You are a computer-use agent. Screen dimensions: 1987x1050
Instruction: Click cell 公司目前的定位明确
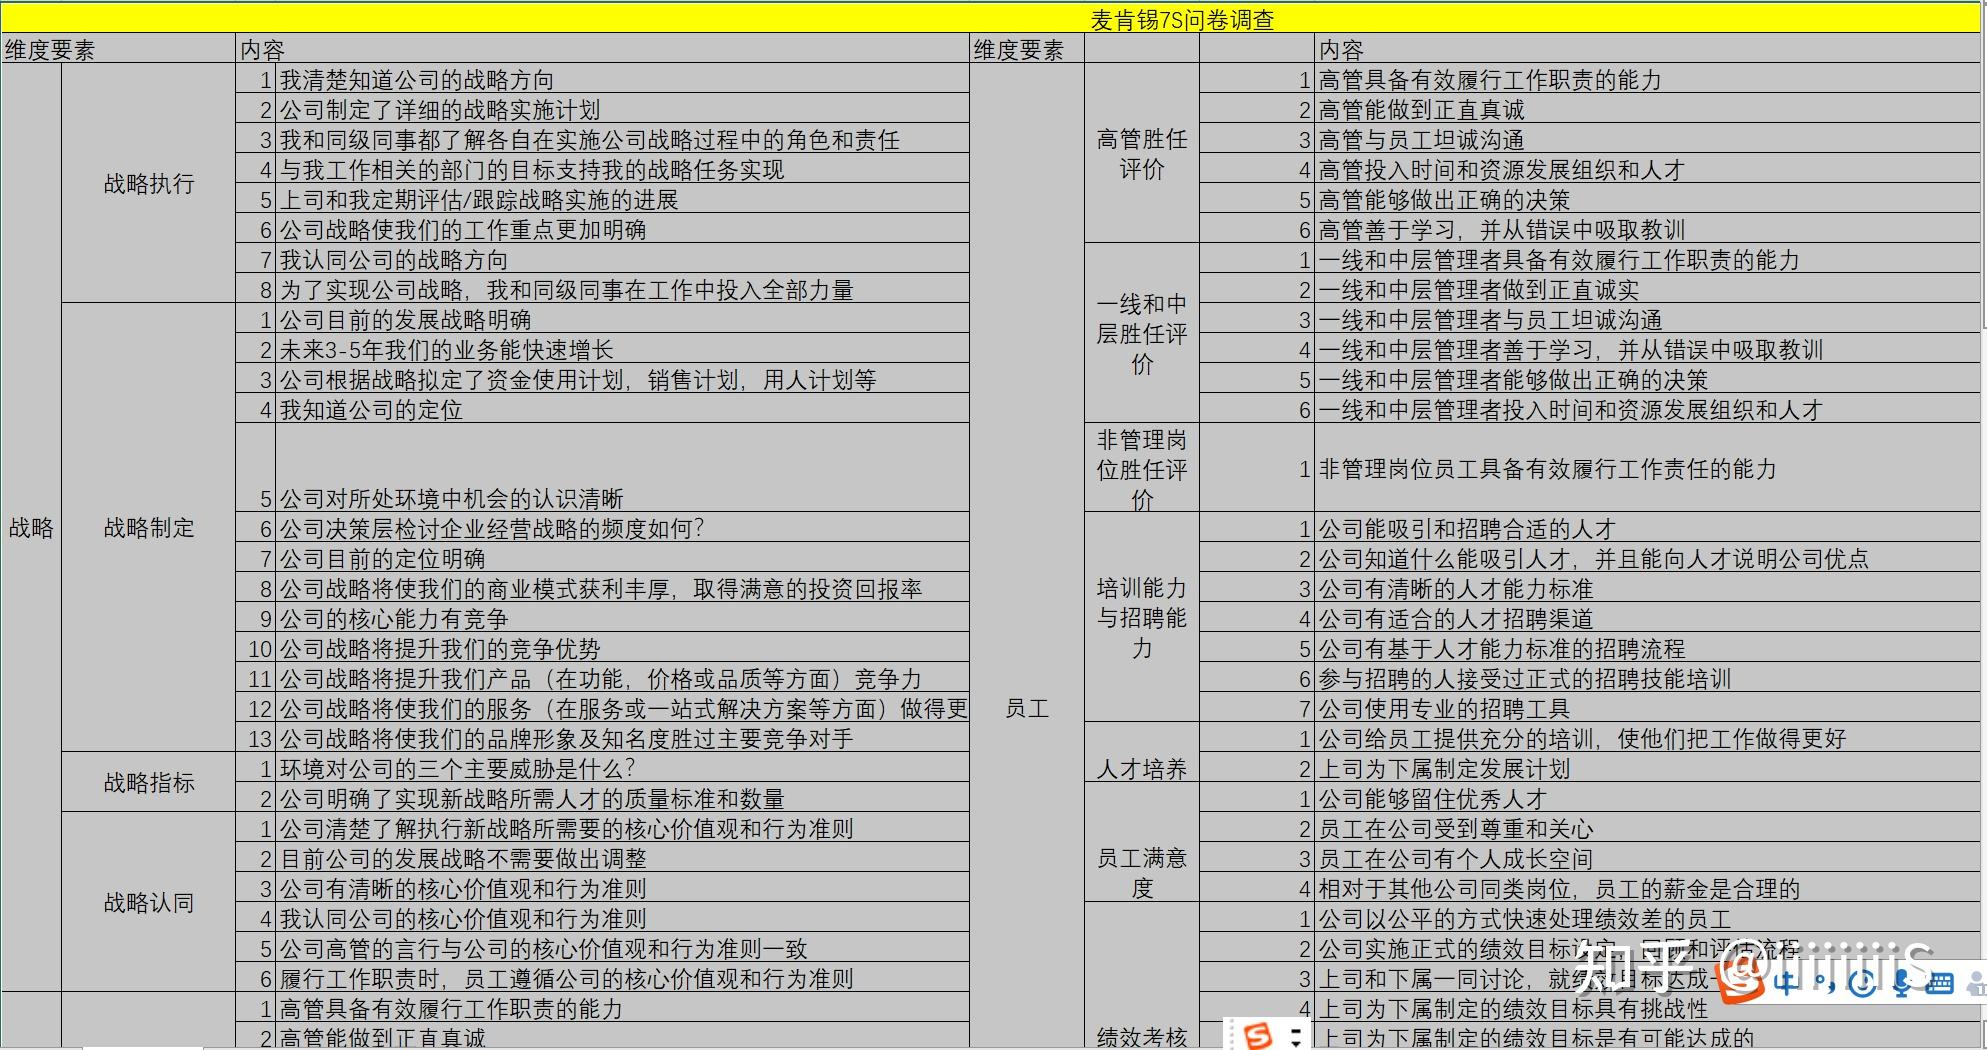[x=622, y=558]
